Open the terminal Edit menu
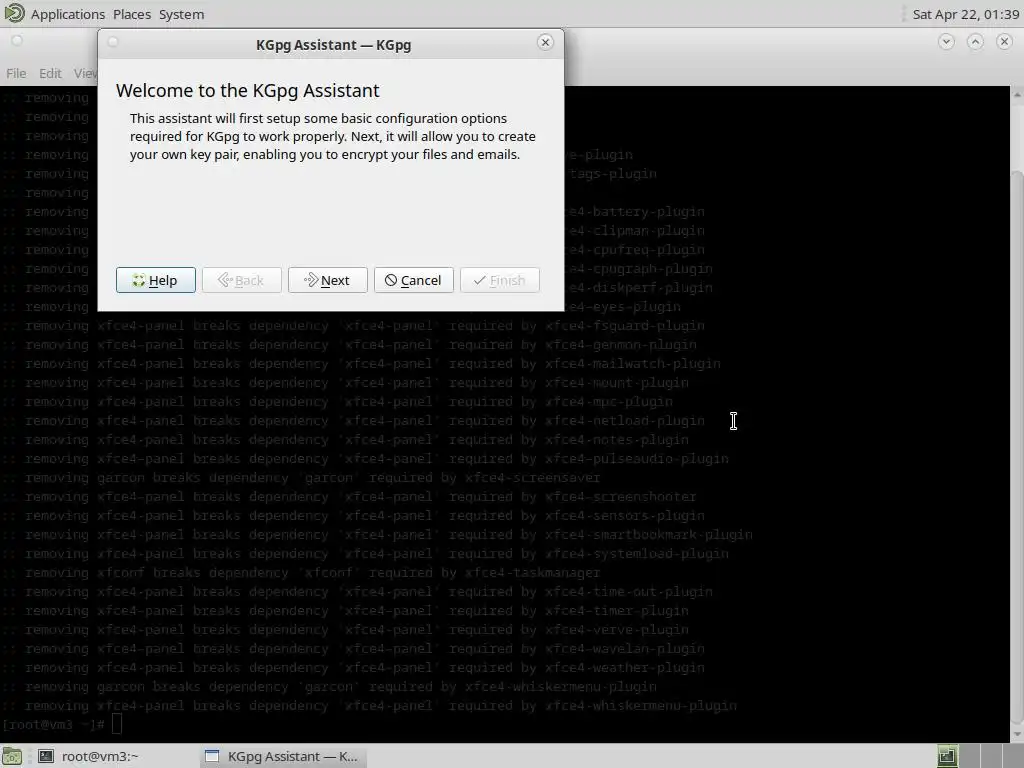The width and height of the screenshot is (1024, 768). point(50,73)
